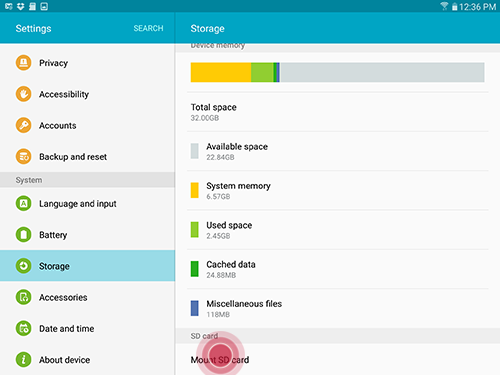Open the About device info icon
The image size is (500, 375).
23,360
